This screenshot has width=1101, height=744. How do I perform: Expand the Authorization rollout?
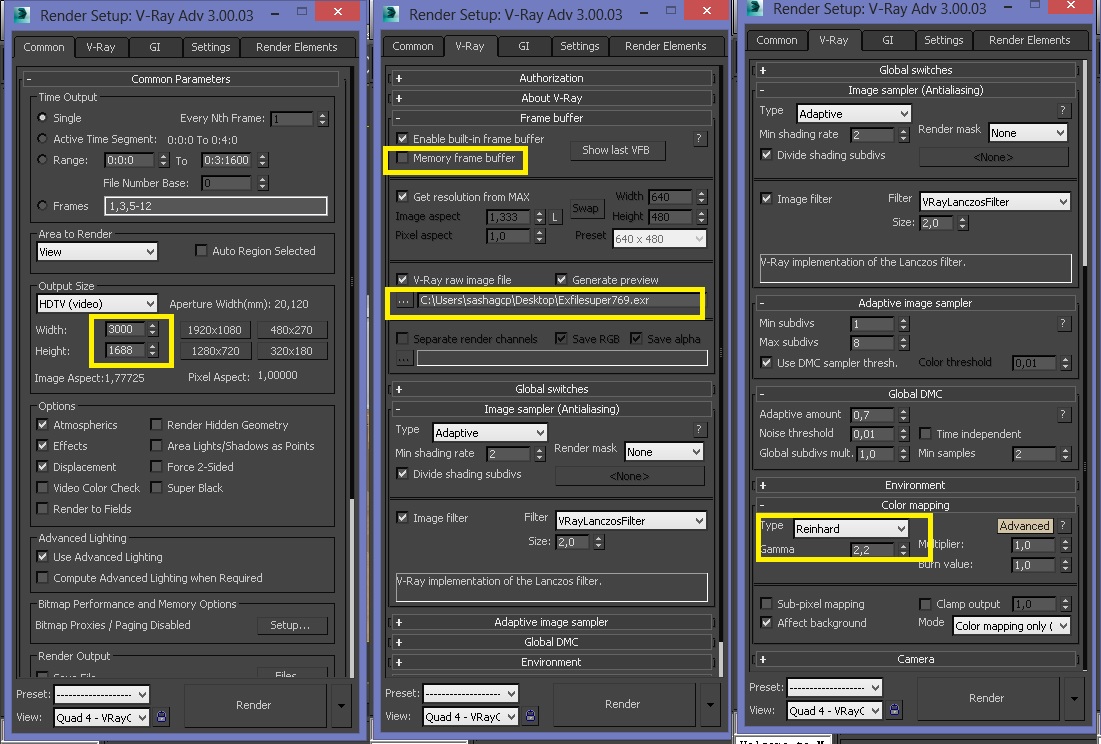click(x=551, y=78)
